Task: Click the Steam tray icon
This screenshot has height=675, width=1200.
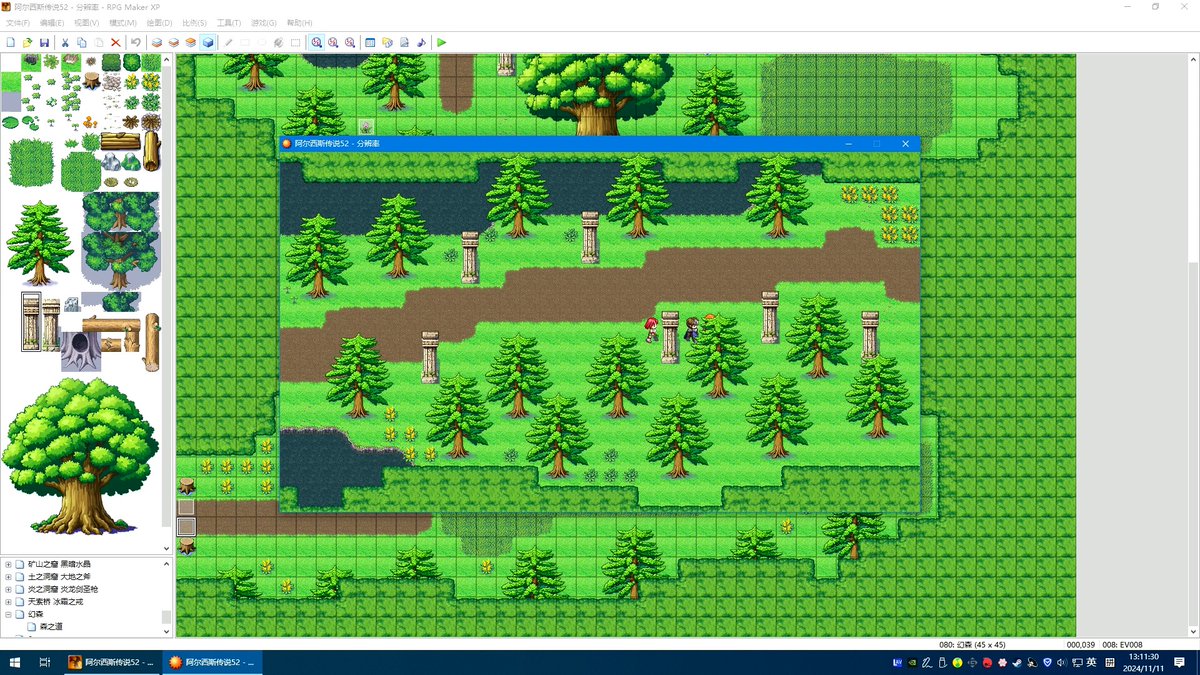Action: pyautogui.click(x=1016, y=662)
